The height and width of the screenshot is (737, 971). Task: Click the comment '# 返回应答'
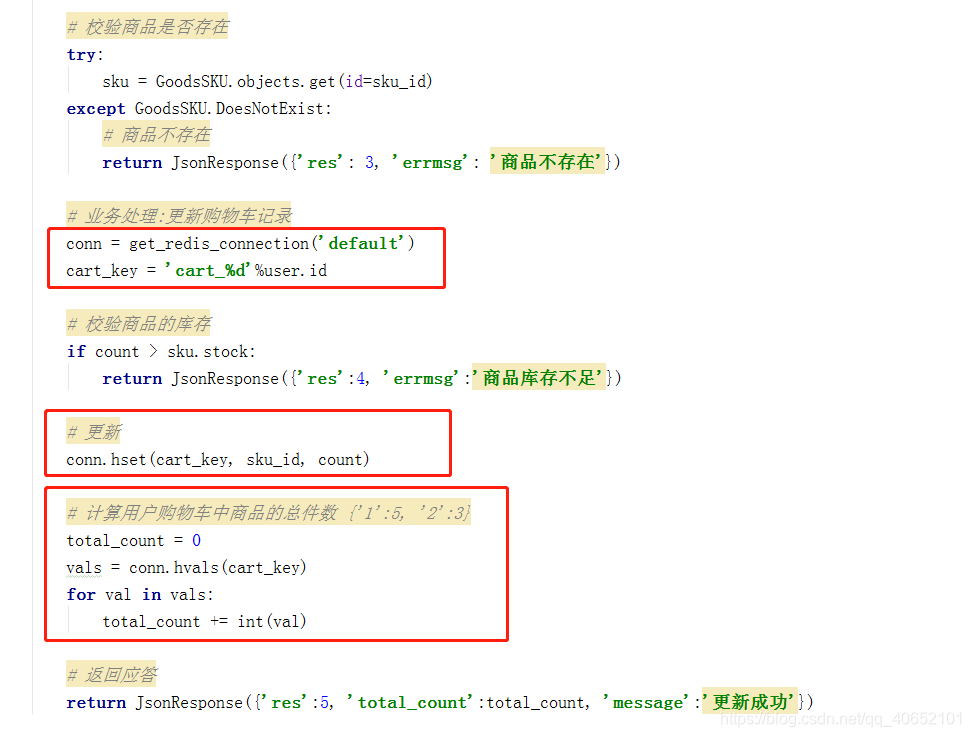coord(111,674)
